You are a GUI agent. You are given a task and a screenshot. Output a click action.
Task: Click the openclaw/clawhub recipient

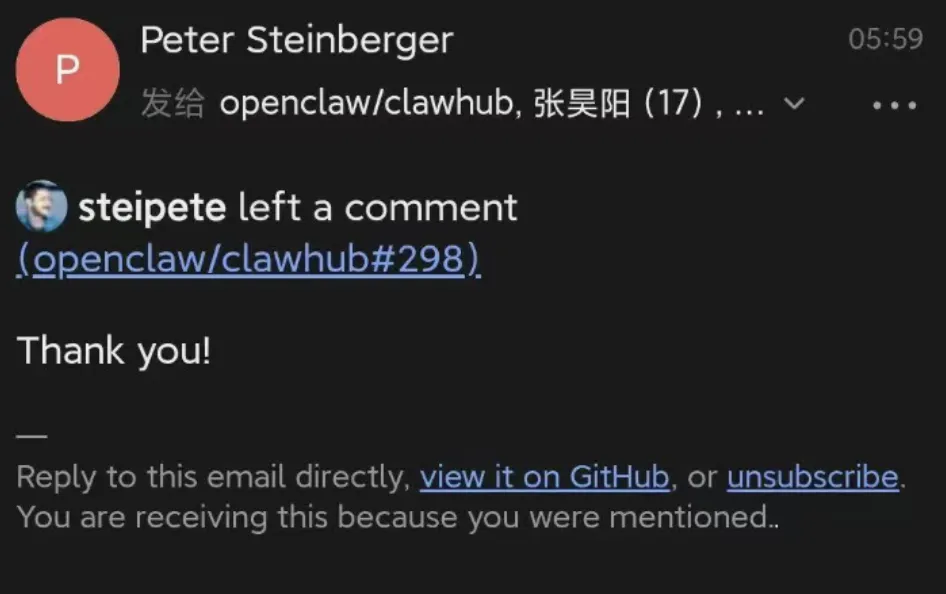coord(366,104)
